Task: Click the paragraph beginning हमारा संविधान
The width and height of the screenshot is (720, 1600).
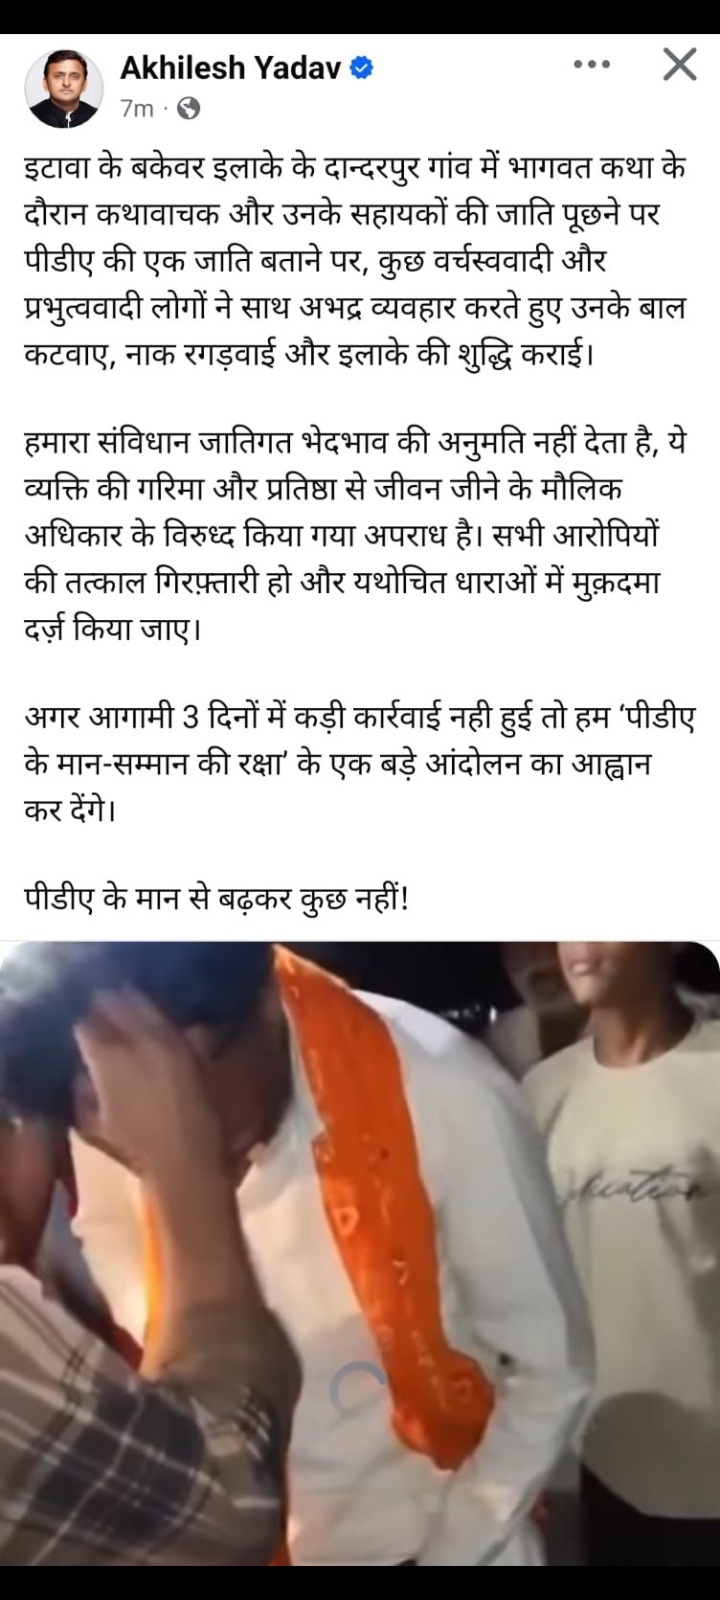Action: [354, 535]
